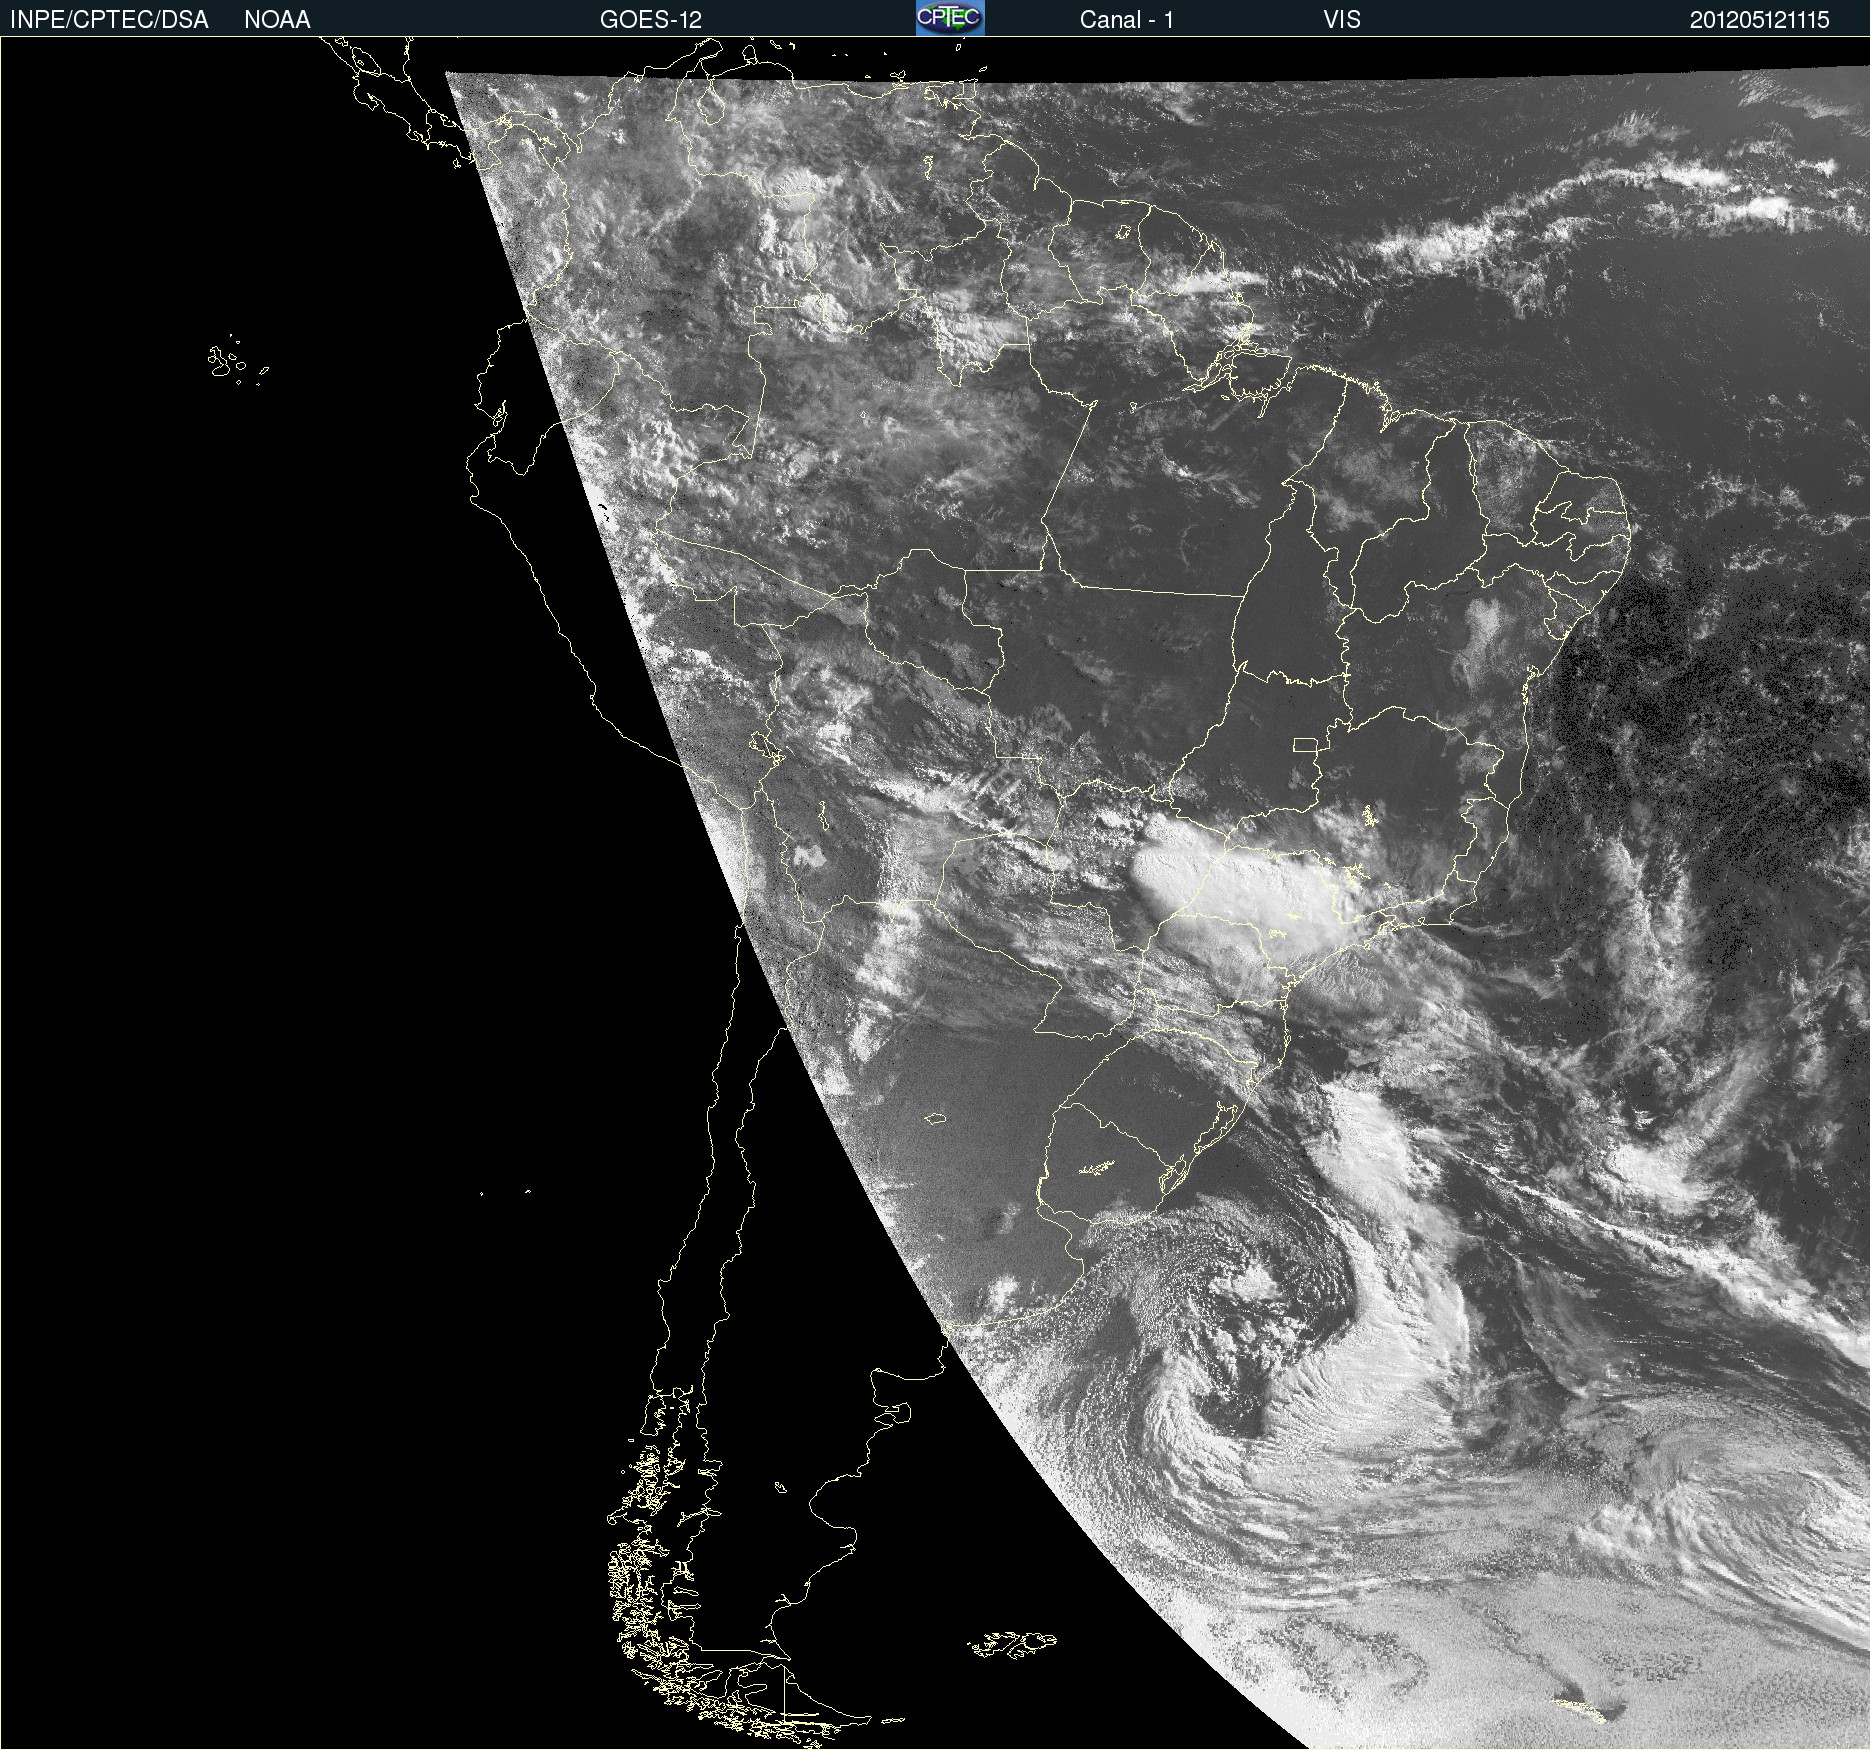
Task: Click the INPE/CPTEC/DSA header text
Action: pyautogui.click(x=109, y=19)
